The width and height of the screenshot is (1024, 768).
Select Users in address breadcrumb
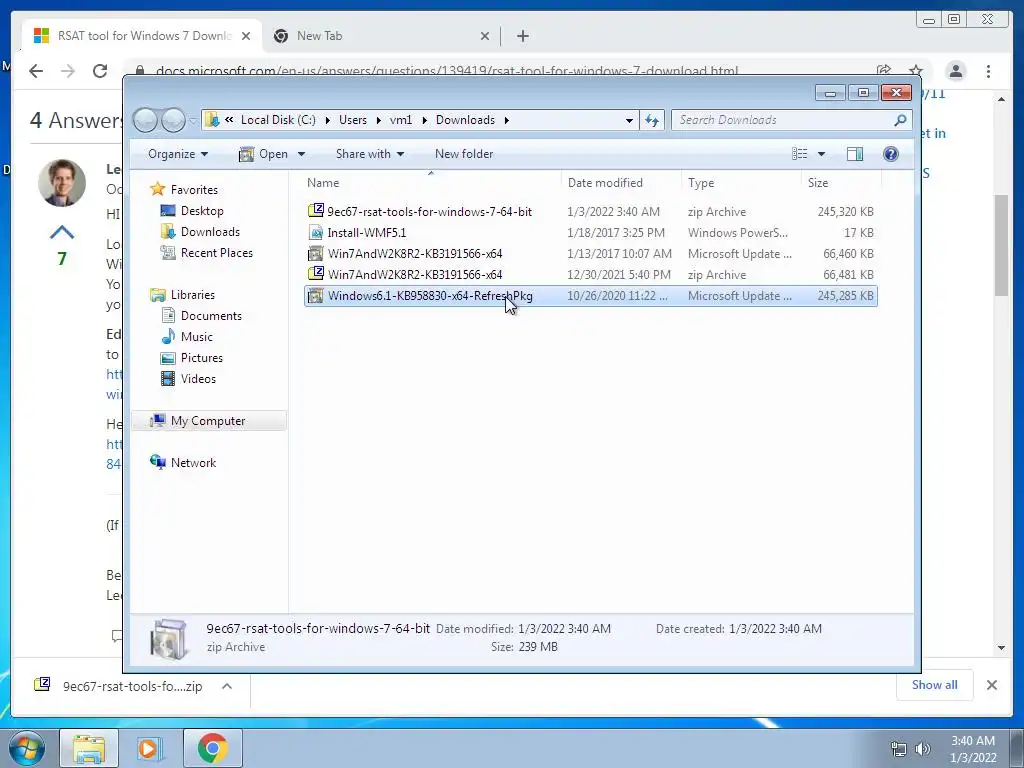[353, 120]
